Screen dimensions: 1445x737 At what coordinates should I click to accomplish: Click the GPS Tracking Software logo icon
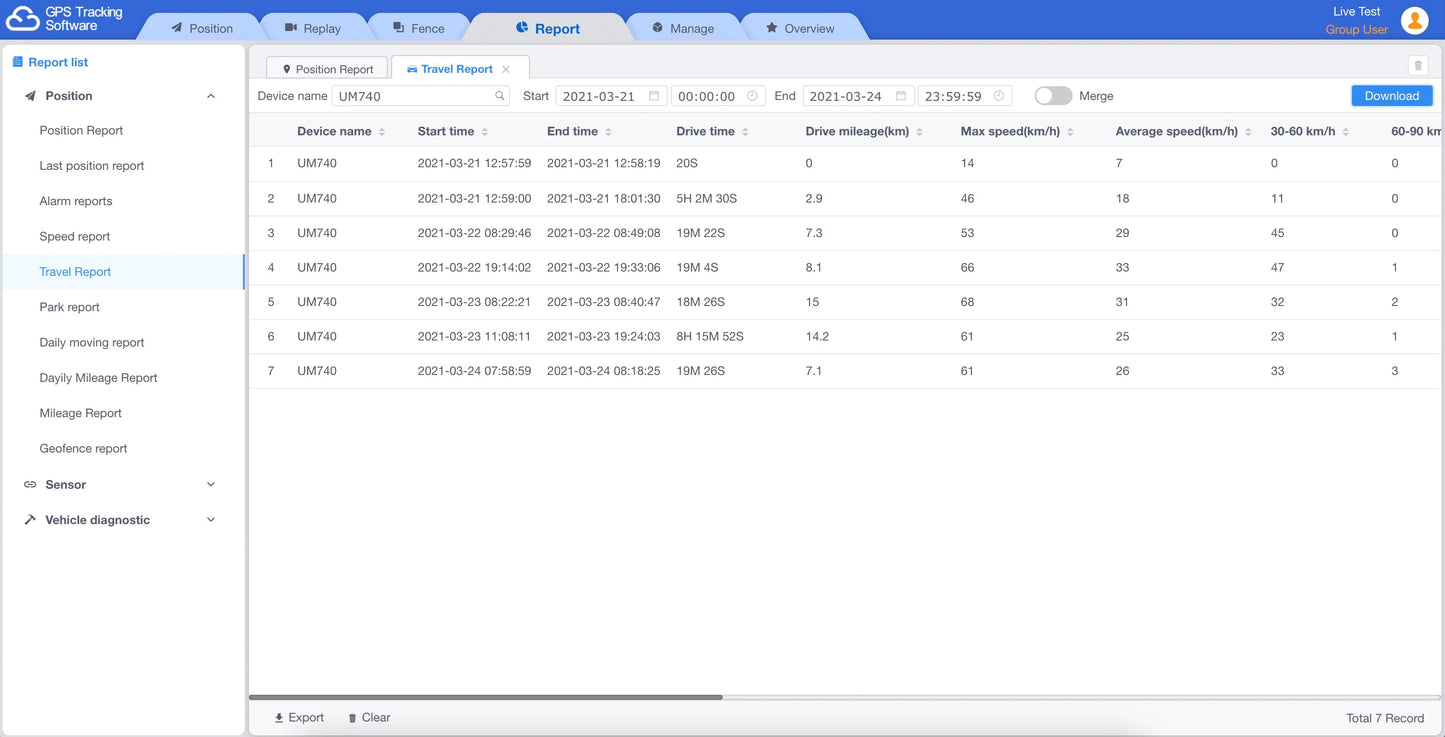(22, 17)
